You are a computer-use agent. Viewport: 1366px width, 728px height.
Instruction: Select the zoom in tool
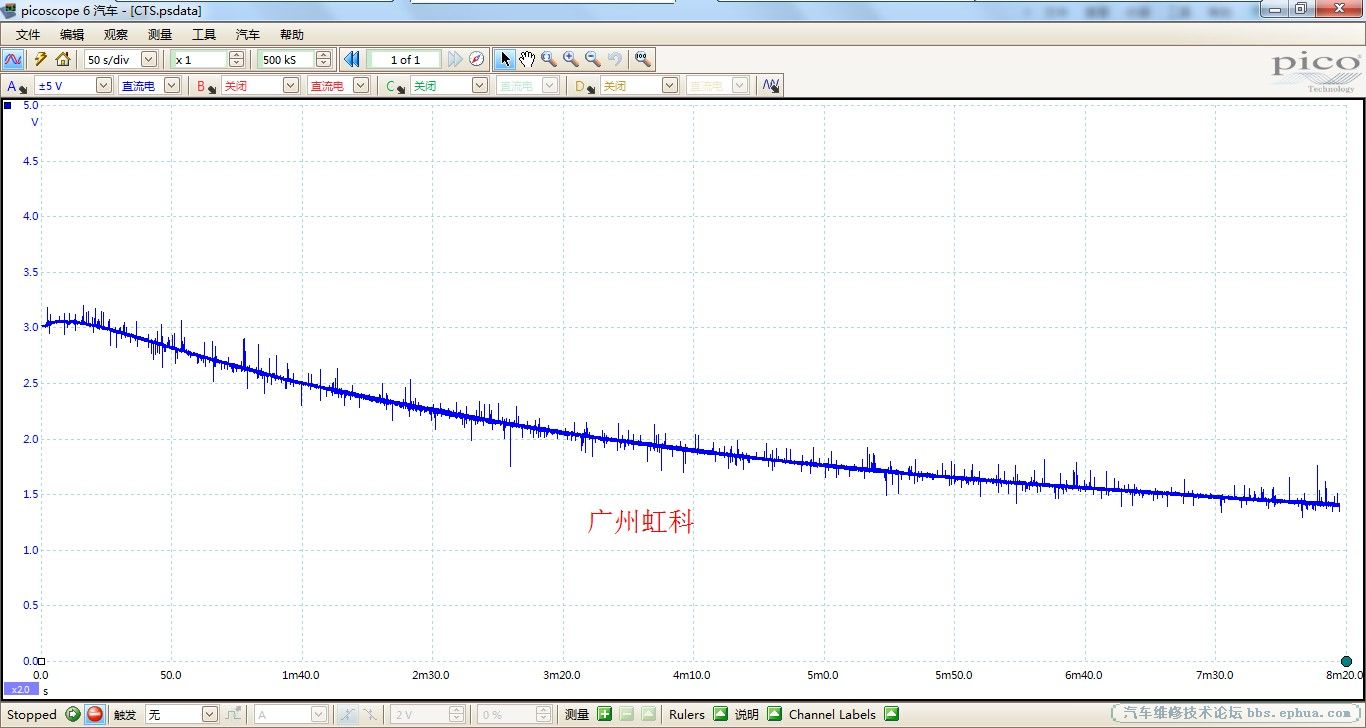(x=571, y=59)
